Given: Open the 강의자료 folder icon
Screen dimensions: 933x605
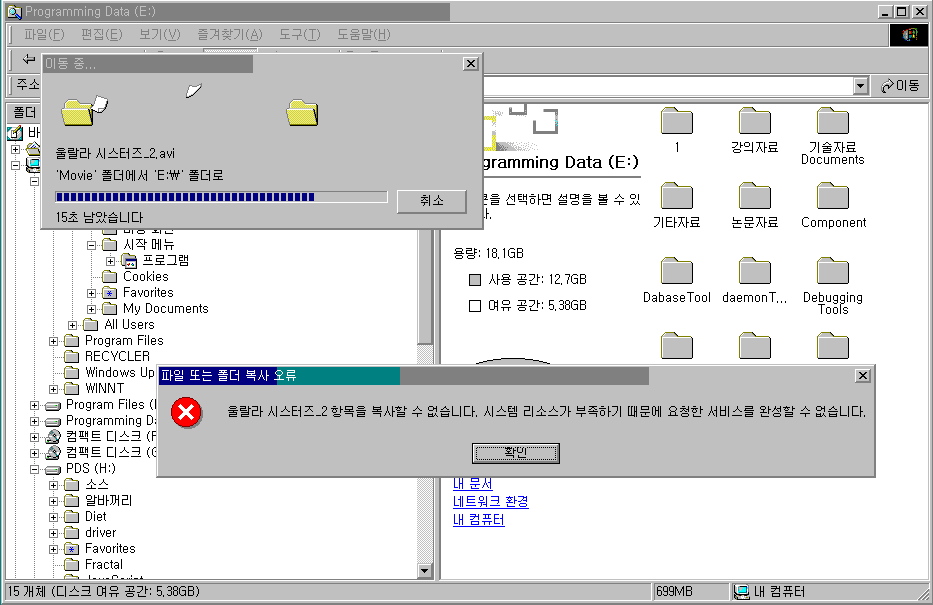Looking at the screenshot, I should pos(755,122).
